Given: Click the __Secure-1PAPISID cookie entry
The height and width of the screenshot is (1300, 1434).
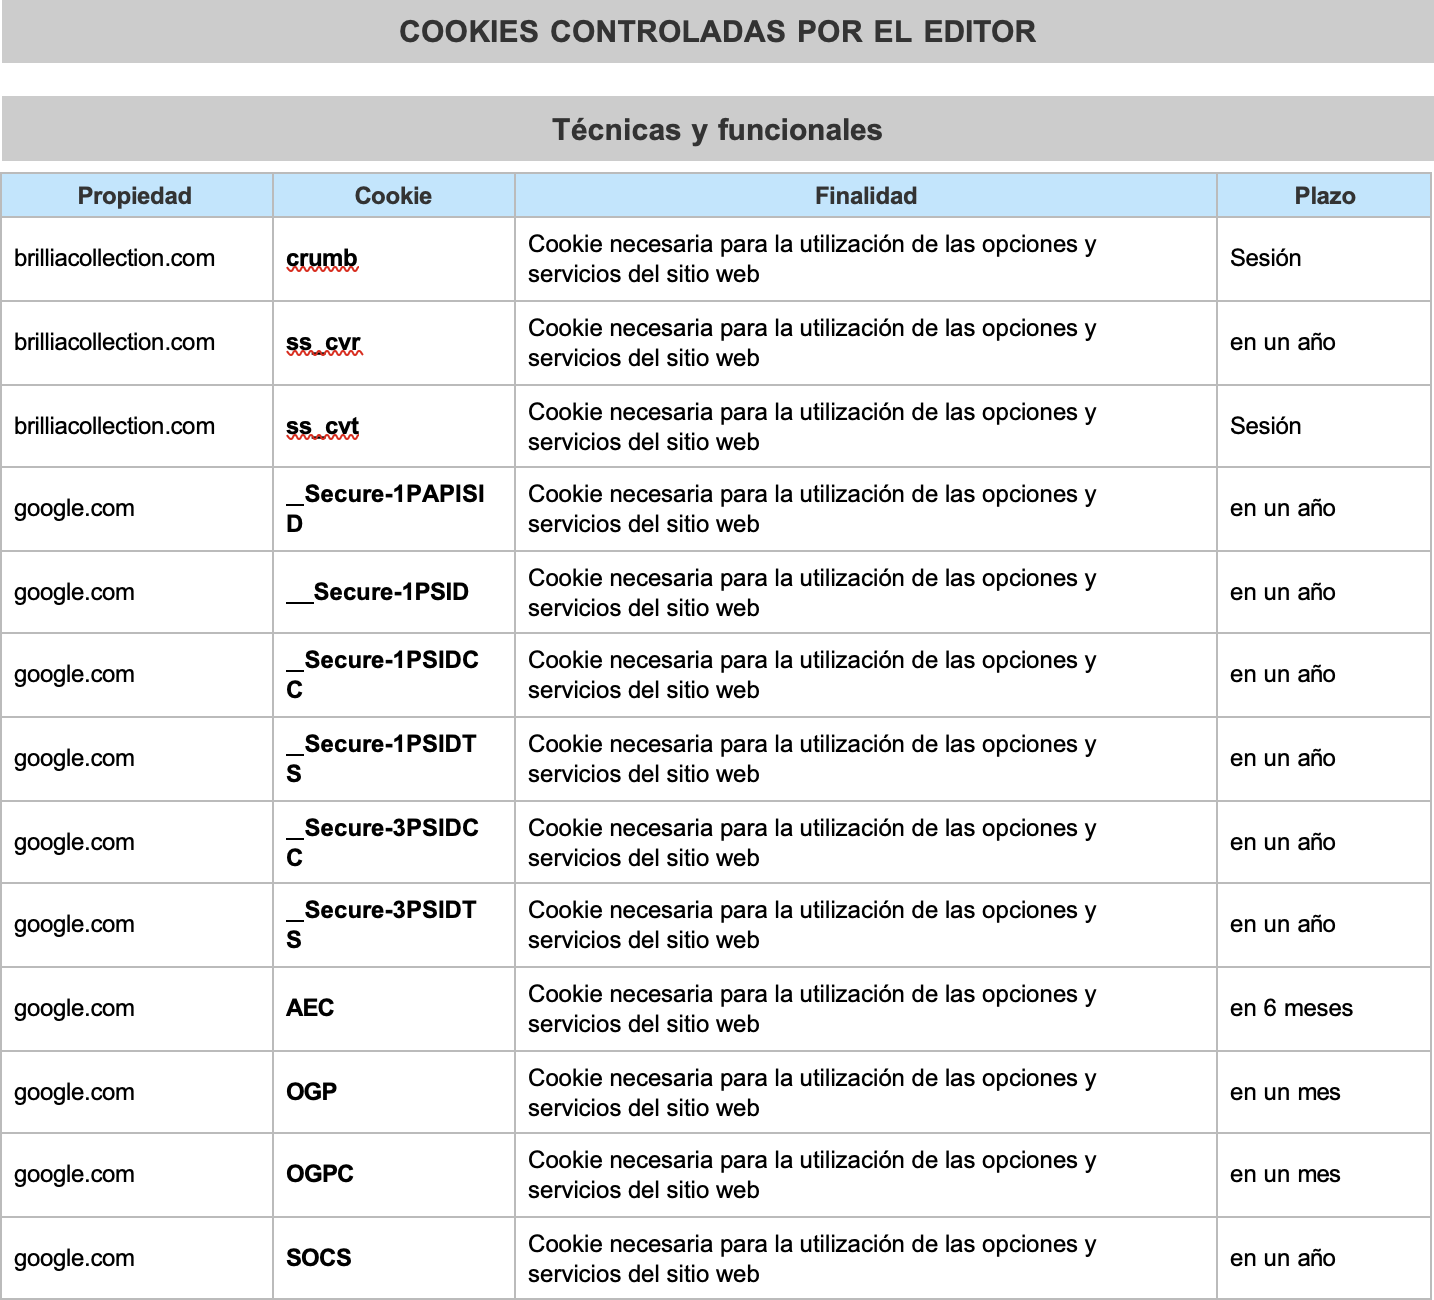Looking at the screenshot, I should point(382,508).
